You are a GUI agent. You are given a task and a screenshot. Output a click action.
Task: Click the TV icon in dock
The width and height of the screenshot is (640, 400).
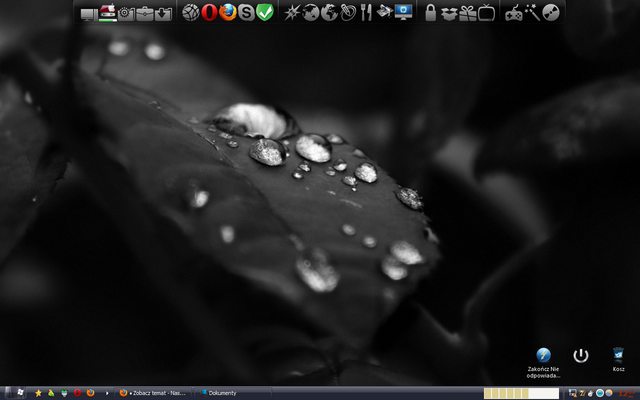(x=487, y=13)
